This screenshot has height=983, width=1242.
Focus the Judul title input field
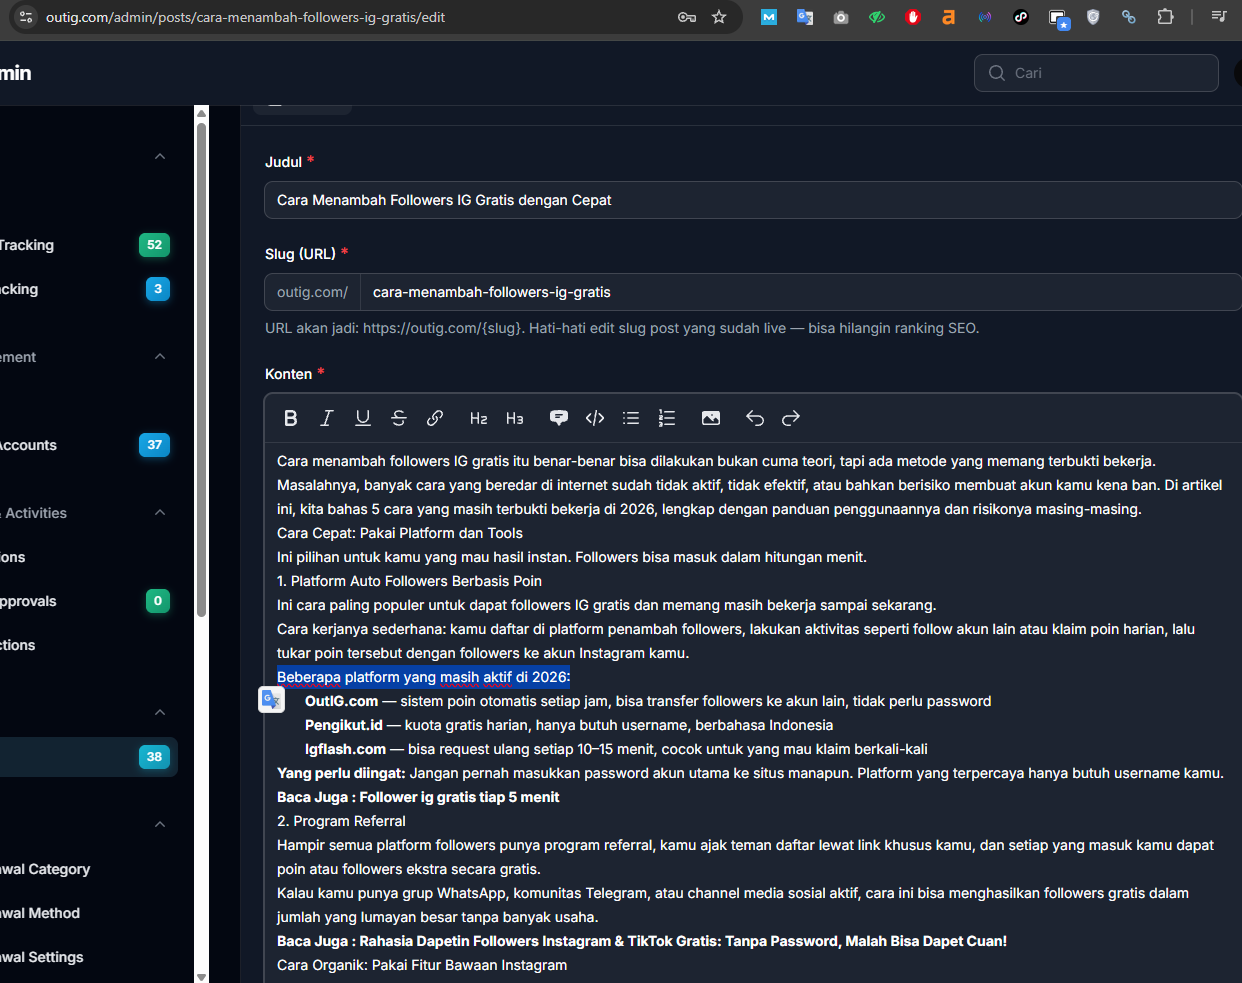(x=752, y=200)
